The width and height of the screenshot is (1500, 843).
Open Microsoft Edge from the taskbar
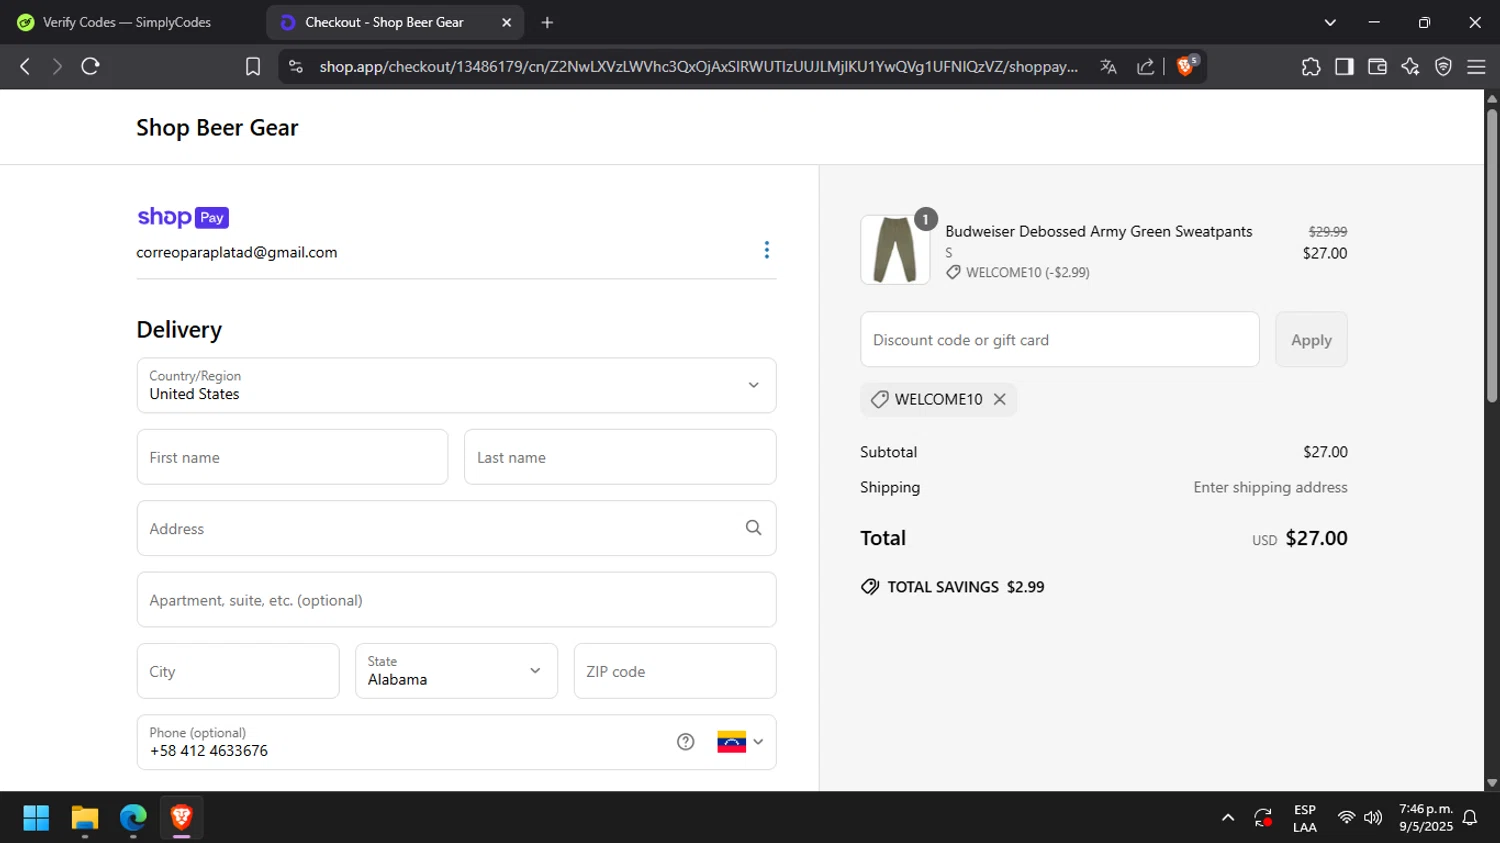coord(133,818)
